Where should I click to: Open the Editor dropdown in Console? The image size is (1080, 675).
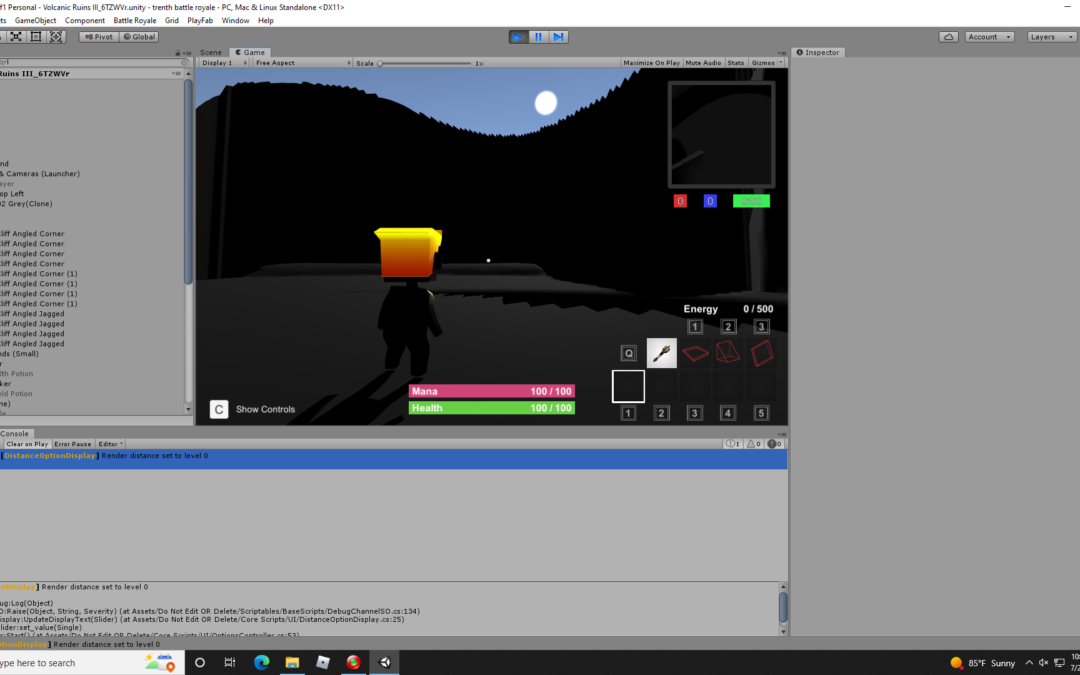point(110,444)
